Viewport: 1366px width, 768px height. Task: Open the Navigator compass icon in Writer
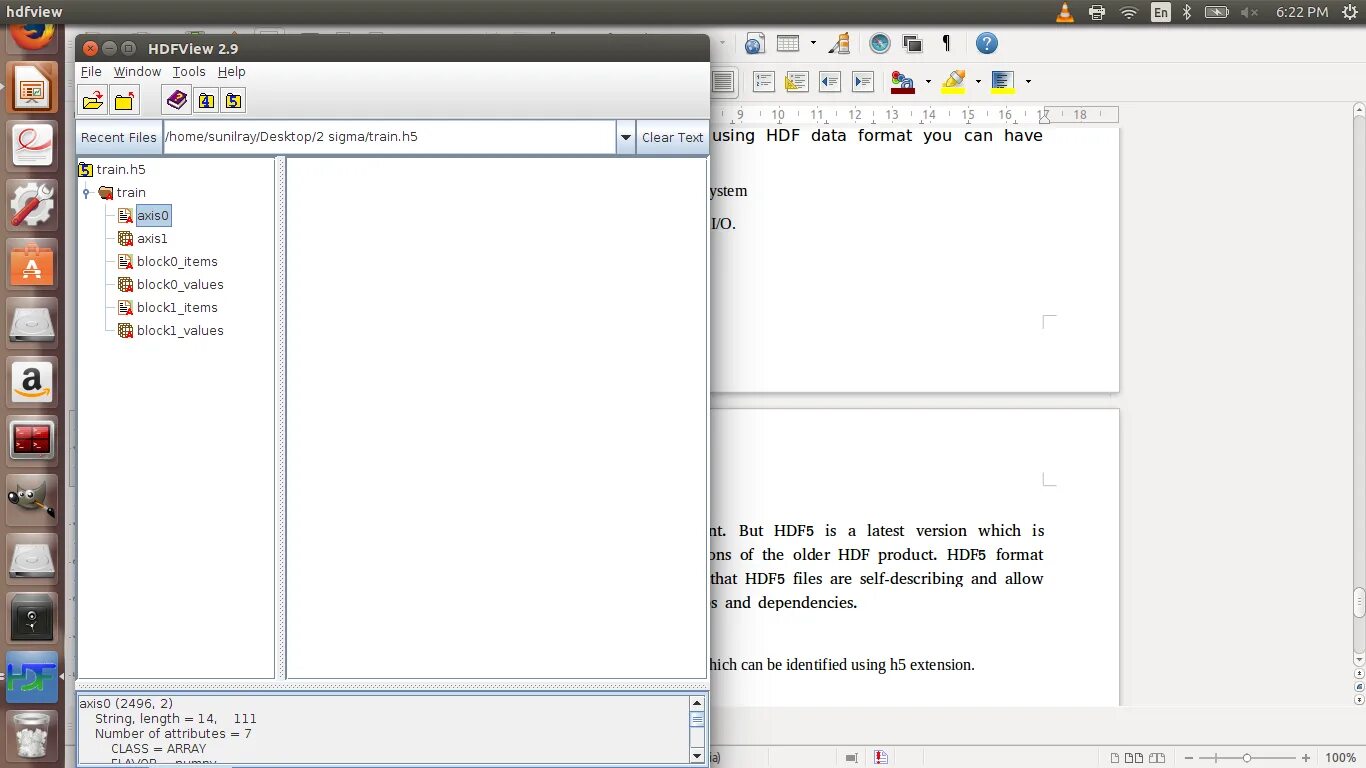[x=879, y=43]
